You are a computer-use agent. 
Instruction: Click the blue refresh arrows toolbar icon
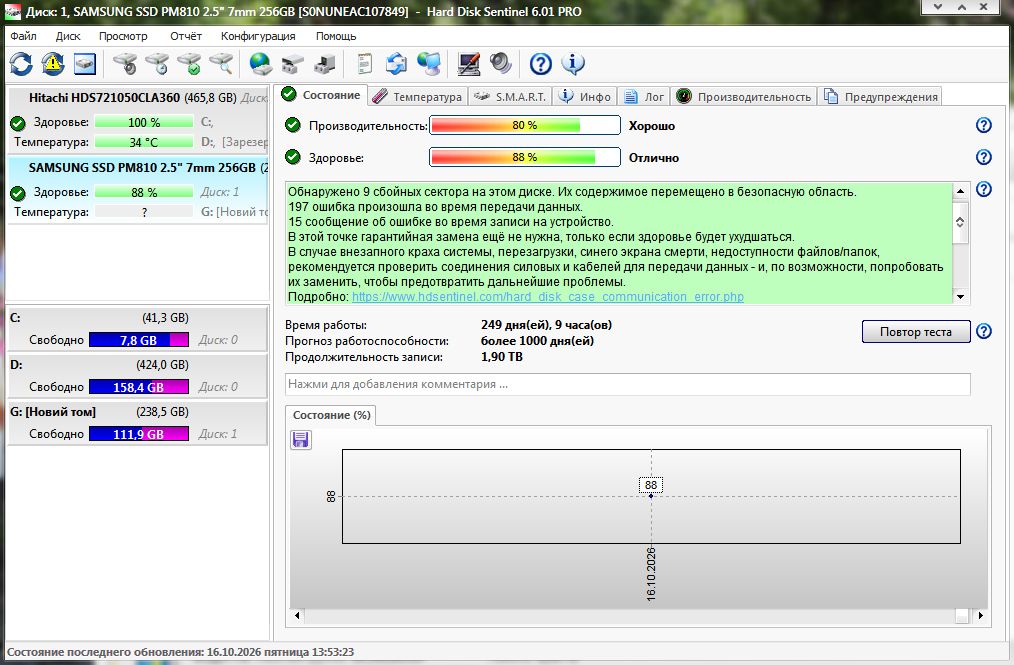[21, 63]
